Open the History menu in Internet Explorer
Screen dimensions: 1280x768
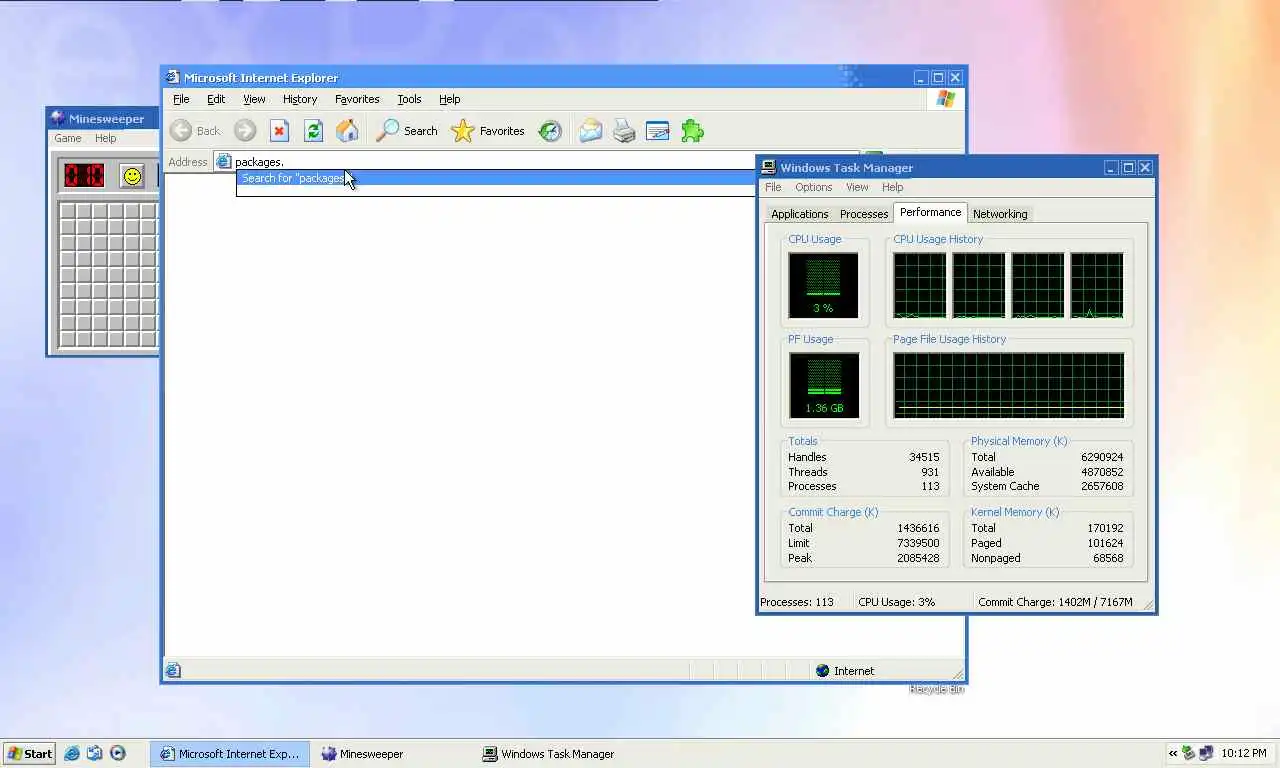tap(300, 99)
